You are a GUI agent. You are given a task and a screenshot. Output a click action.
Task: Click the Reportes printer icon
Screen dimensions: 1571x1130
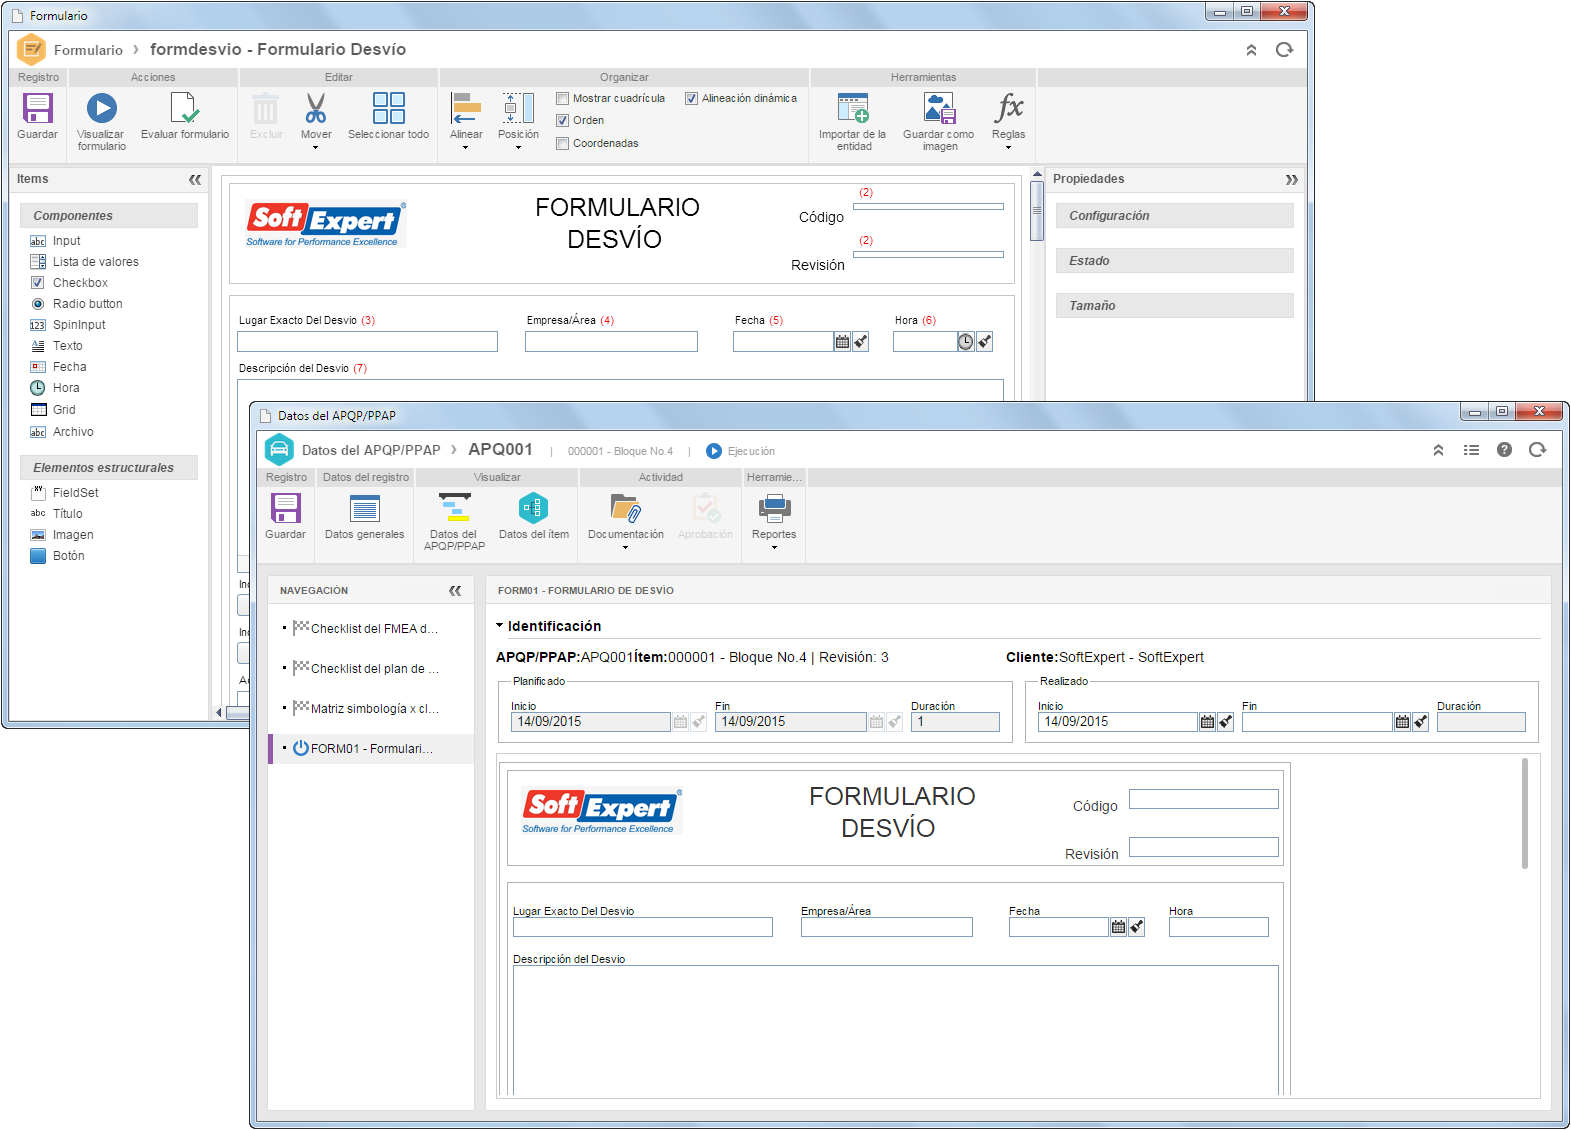click(774, 508)
